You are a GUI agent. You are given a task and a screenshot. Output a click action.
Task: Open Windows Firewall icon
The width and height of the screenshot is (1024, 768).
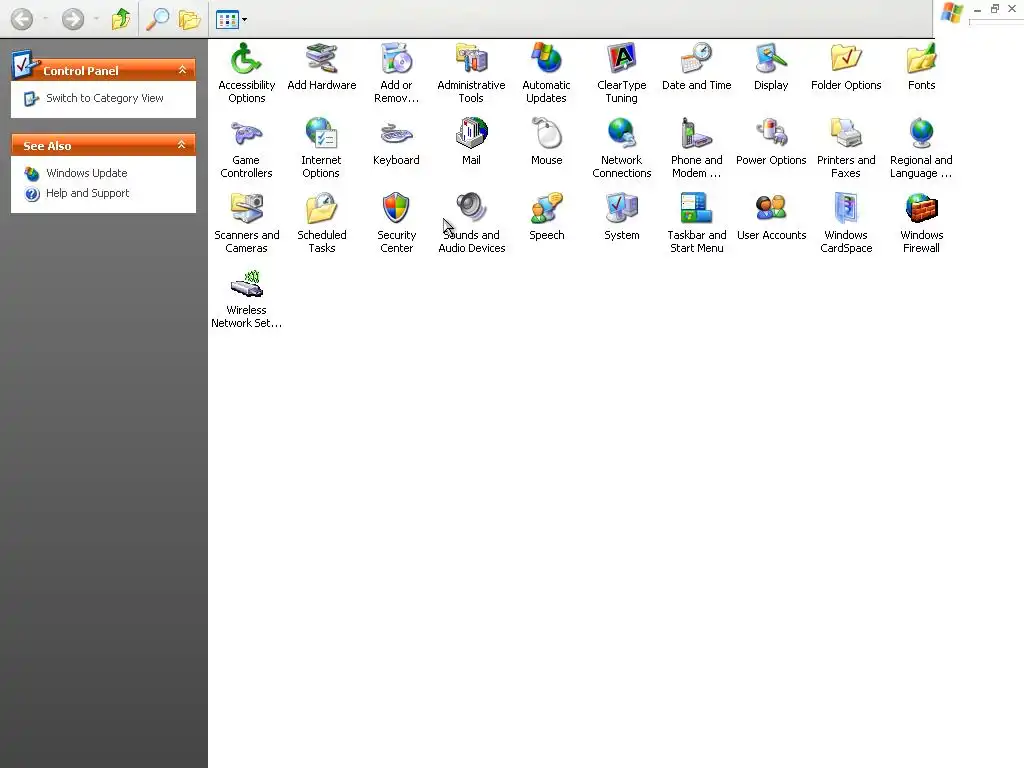click(x=921, y=209)
